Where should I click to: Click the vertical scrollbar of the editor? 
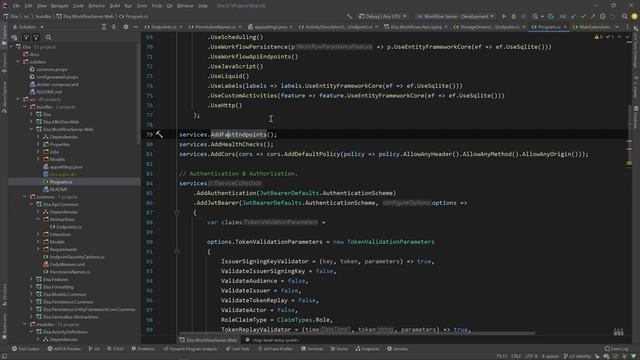pos(629,135)
